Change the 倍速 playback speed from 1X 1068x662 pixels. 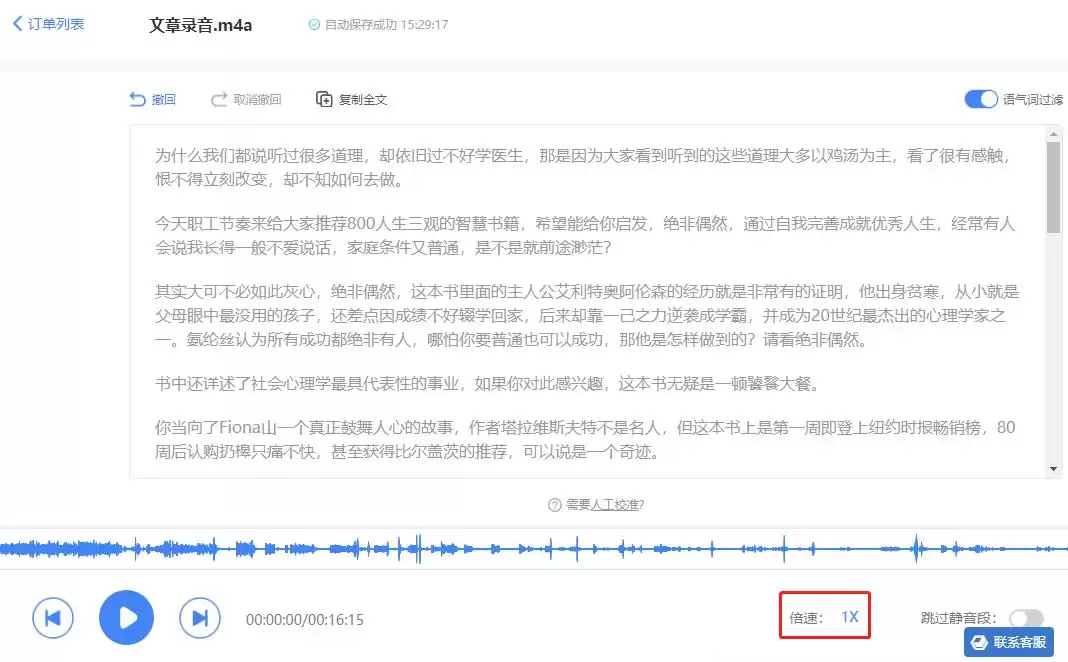[x=849, y=617]
